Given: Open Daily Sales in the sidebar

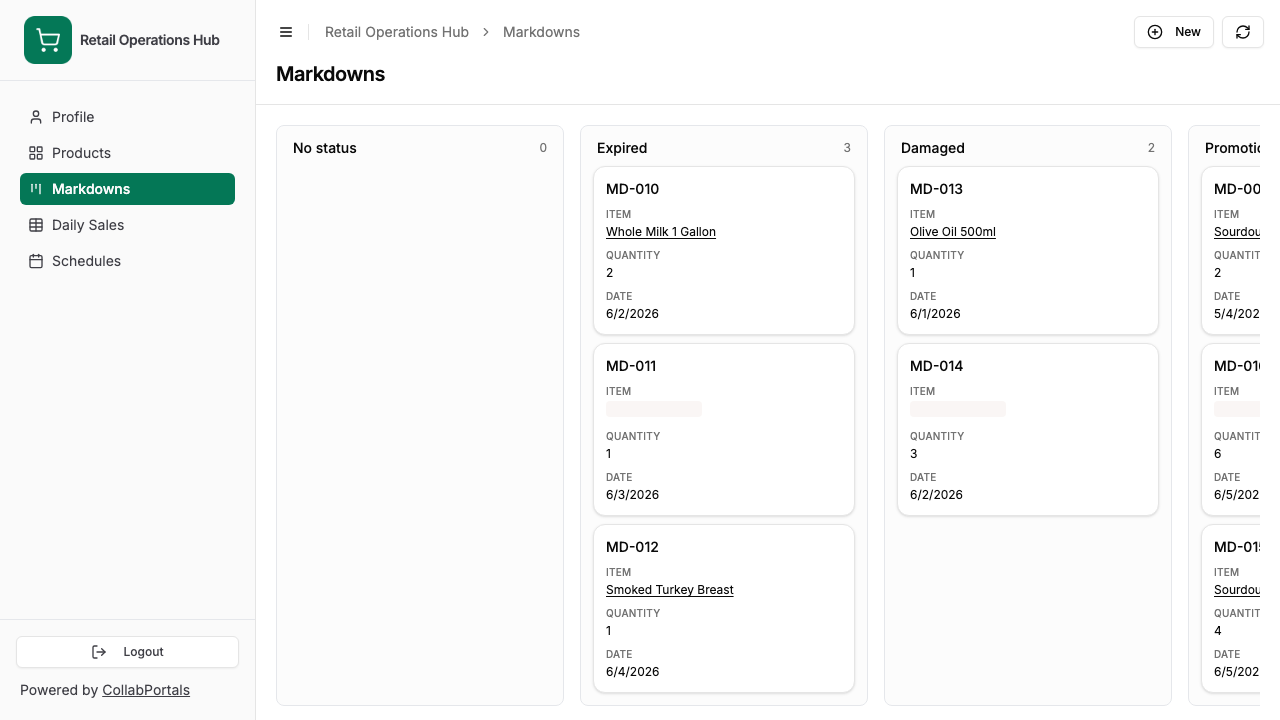Looking at the screenshot, I should pyautogui.click(x=127, y=225).
